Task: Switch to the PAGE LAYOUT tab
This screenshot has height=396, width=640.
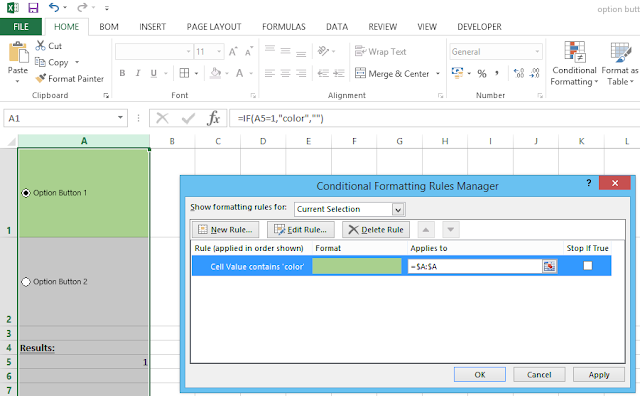Action: click(x=214, y=27)
